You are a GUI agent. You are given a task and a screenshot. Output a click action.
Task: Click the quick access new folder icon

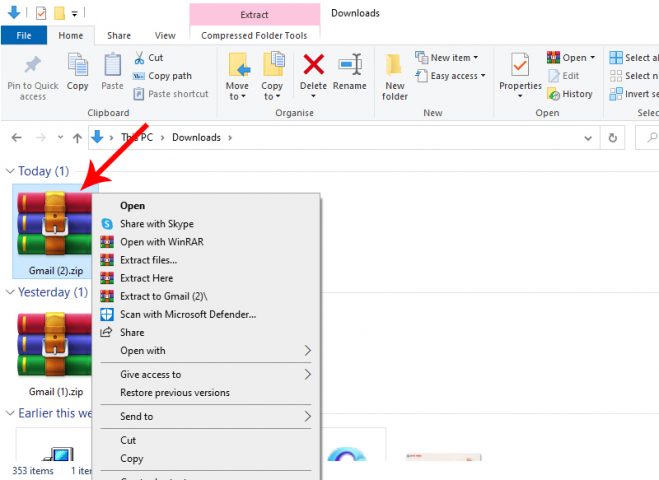point(59,13)
